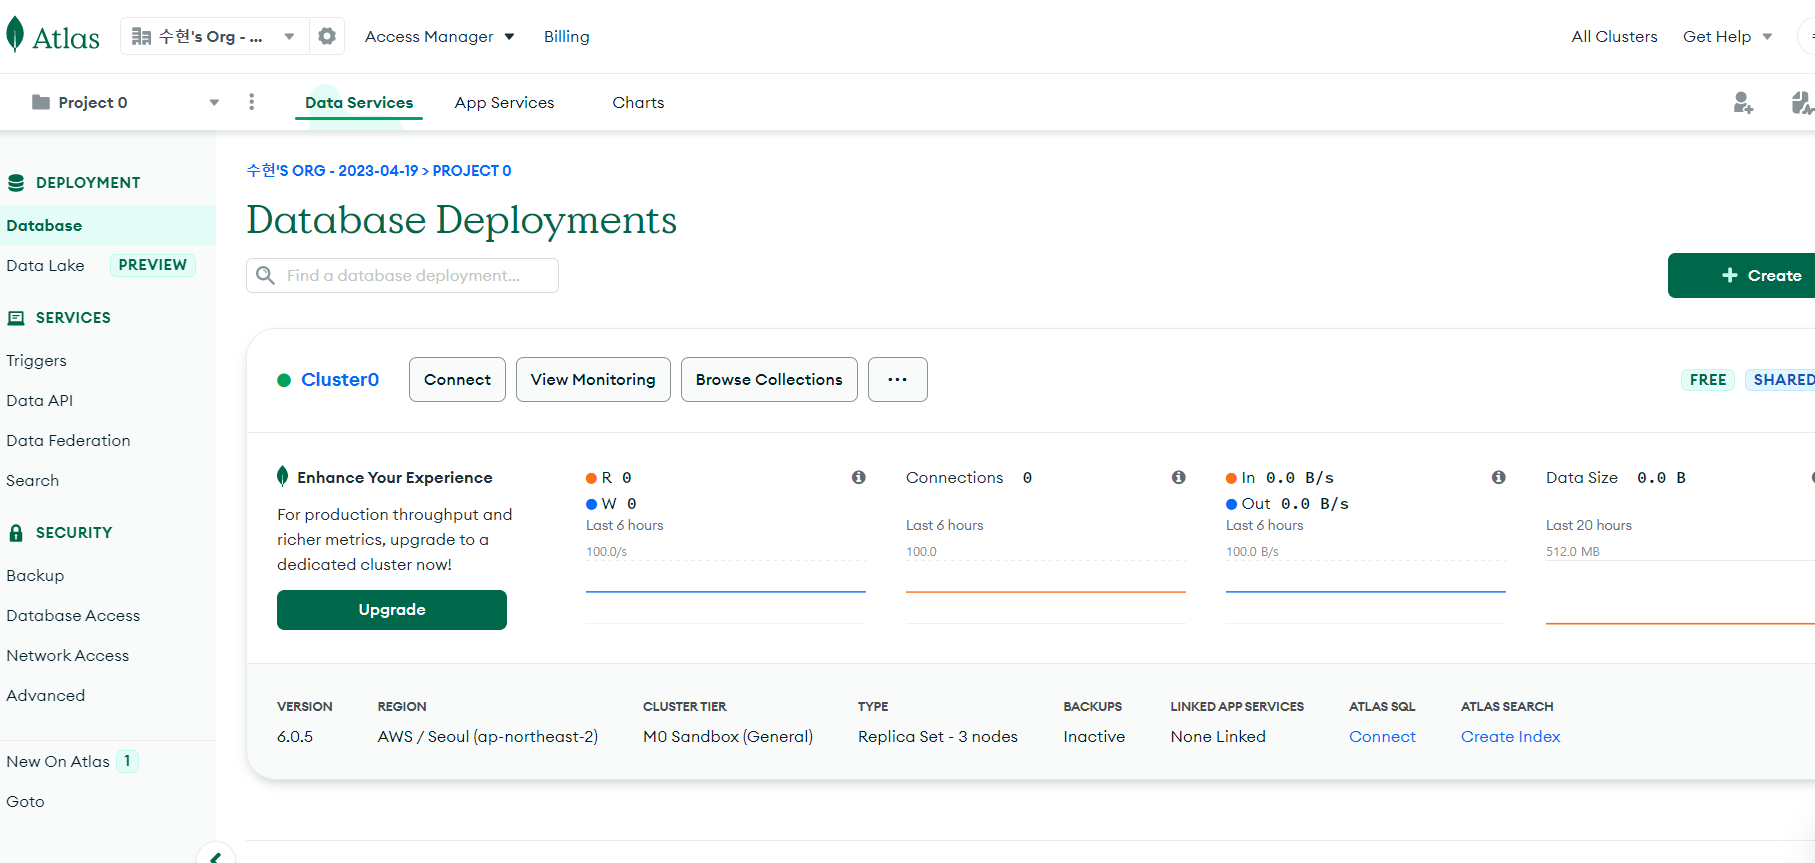Switch to the App Services tab

(504, 102)
